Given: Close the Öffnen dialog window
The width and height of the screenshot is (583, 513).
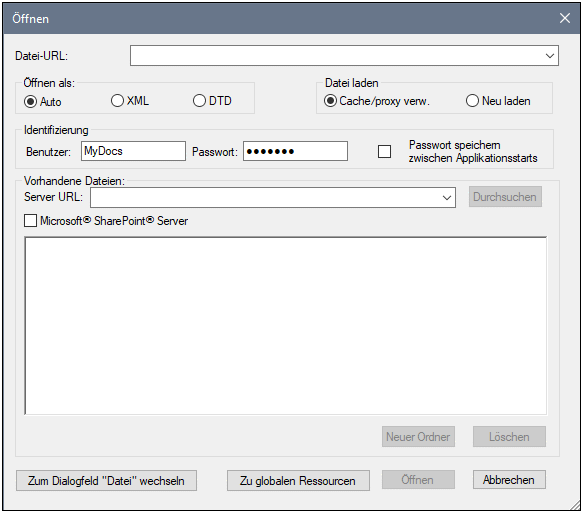Looking at the screenshot, I should pos(565,18).
